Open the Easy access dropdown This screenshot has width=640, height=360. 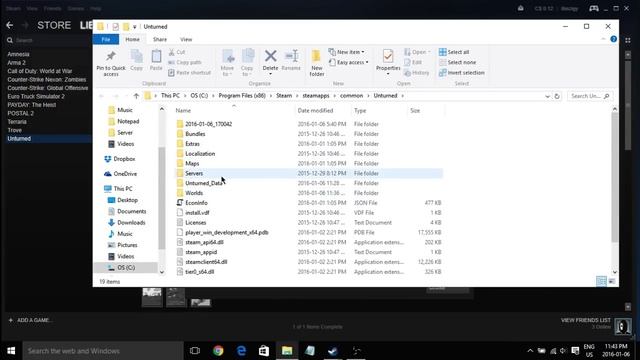point(349,62)
